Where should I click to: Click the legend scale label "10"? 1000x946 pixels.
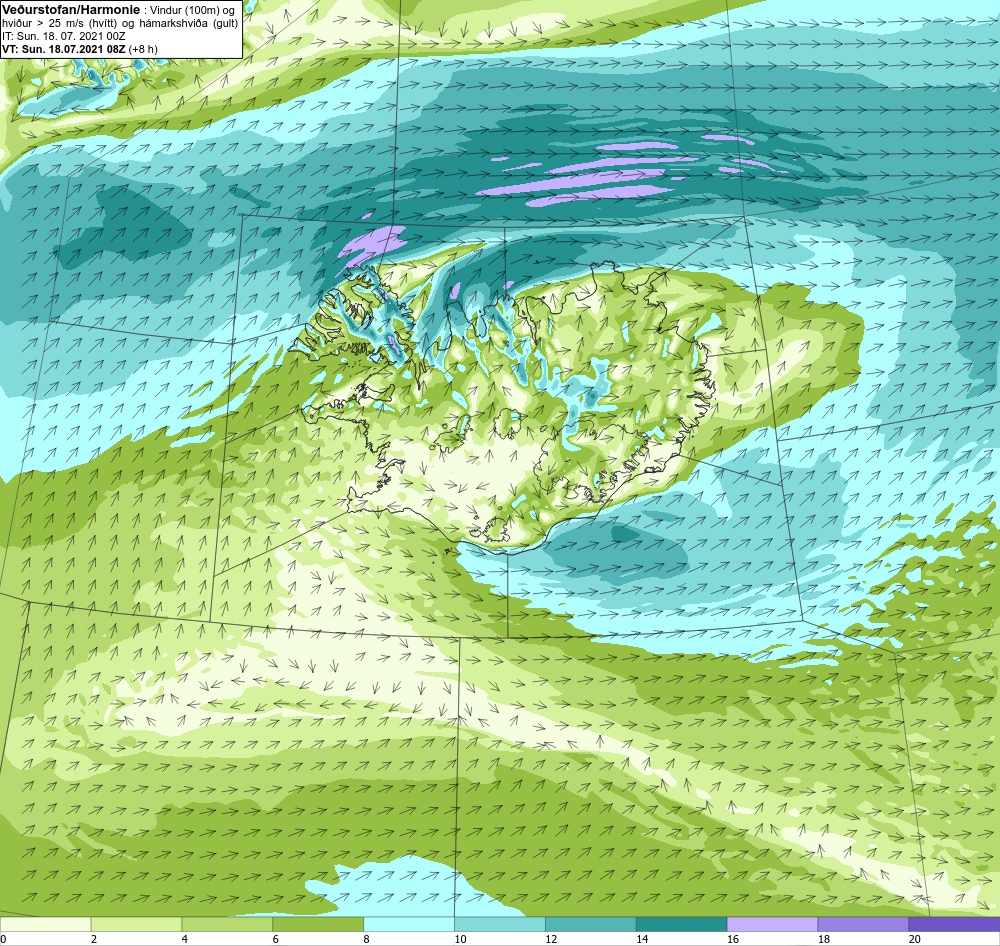[x=460, y=939]
